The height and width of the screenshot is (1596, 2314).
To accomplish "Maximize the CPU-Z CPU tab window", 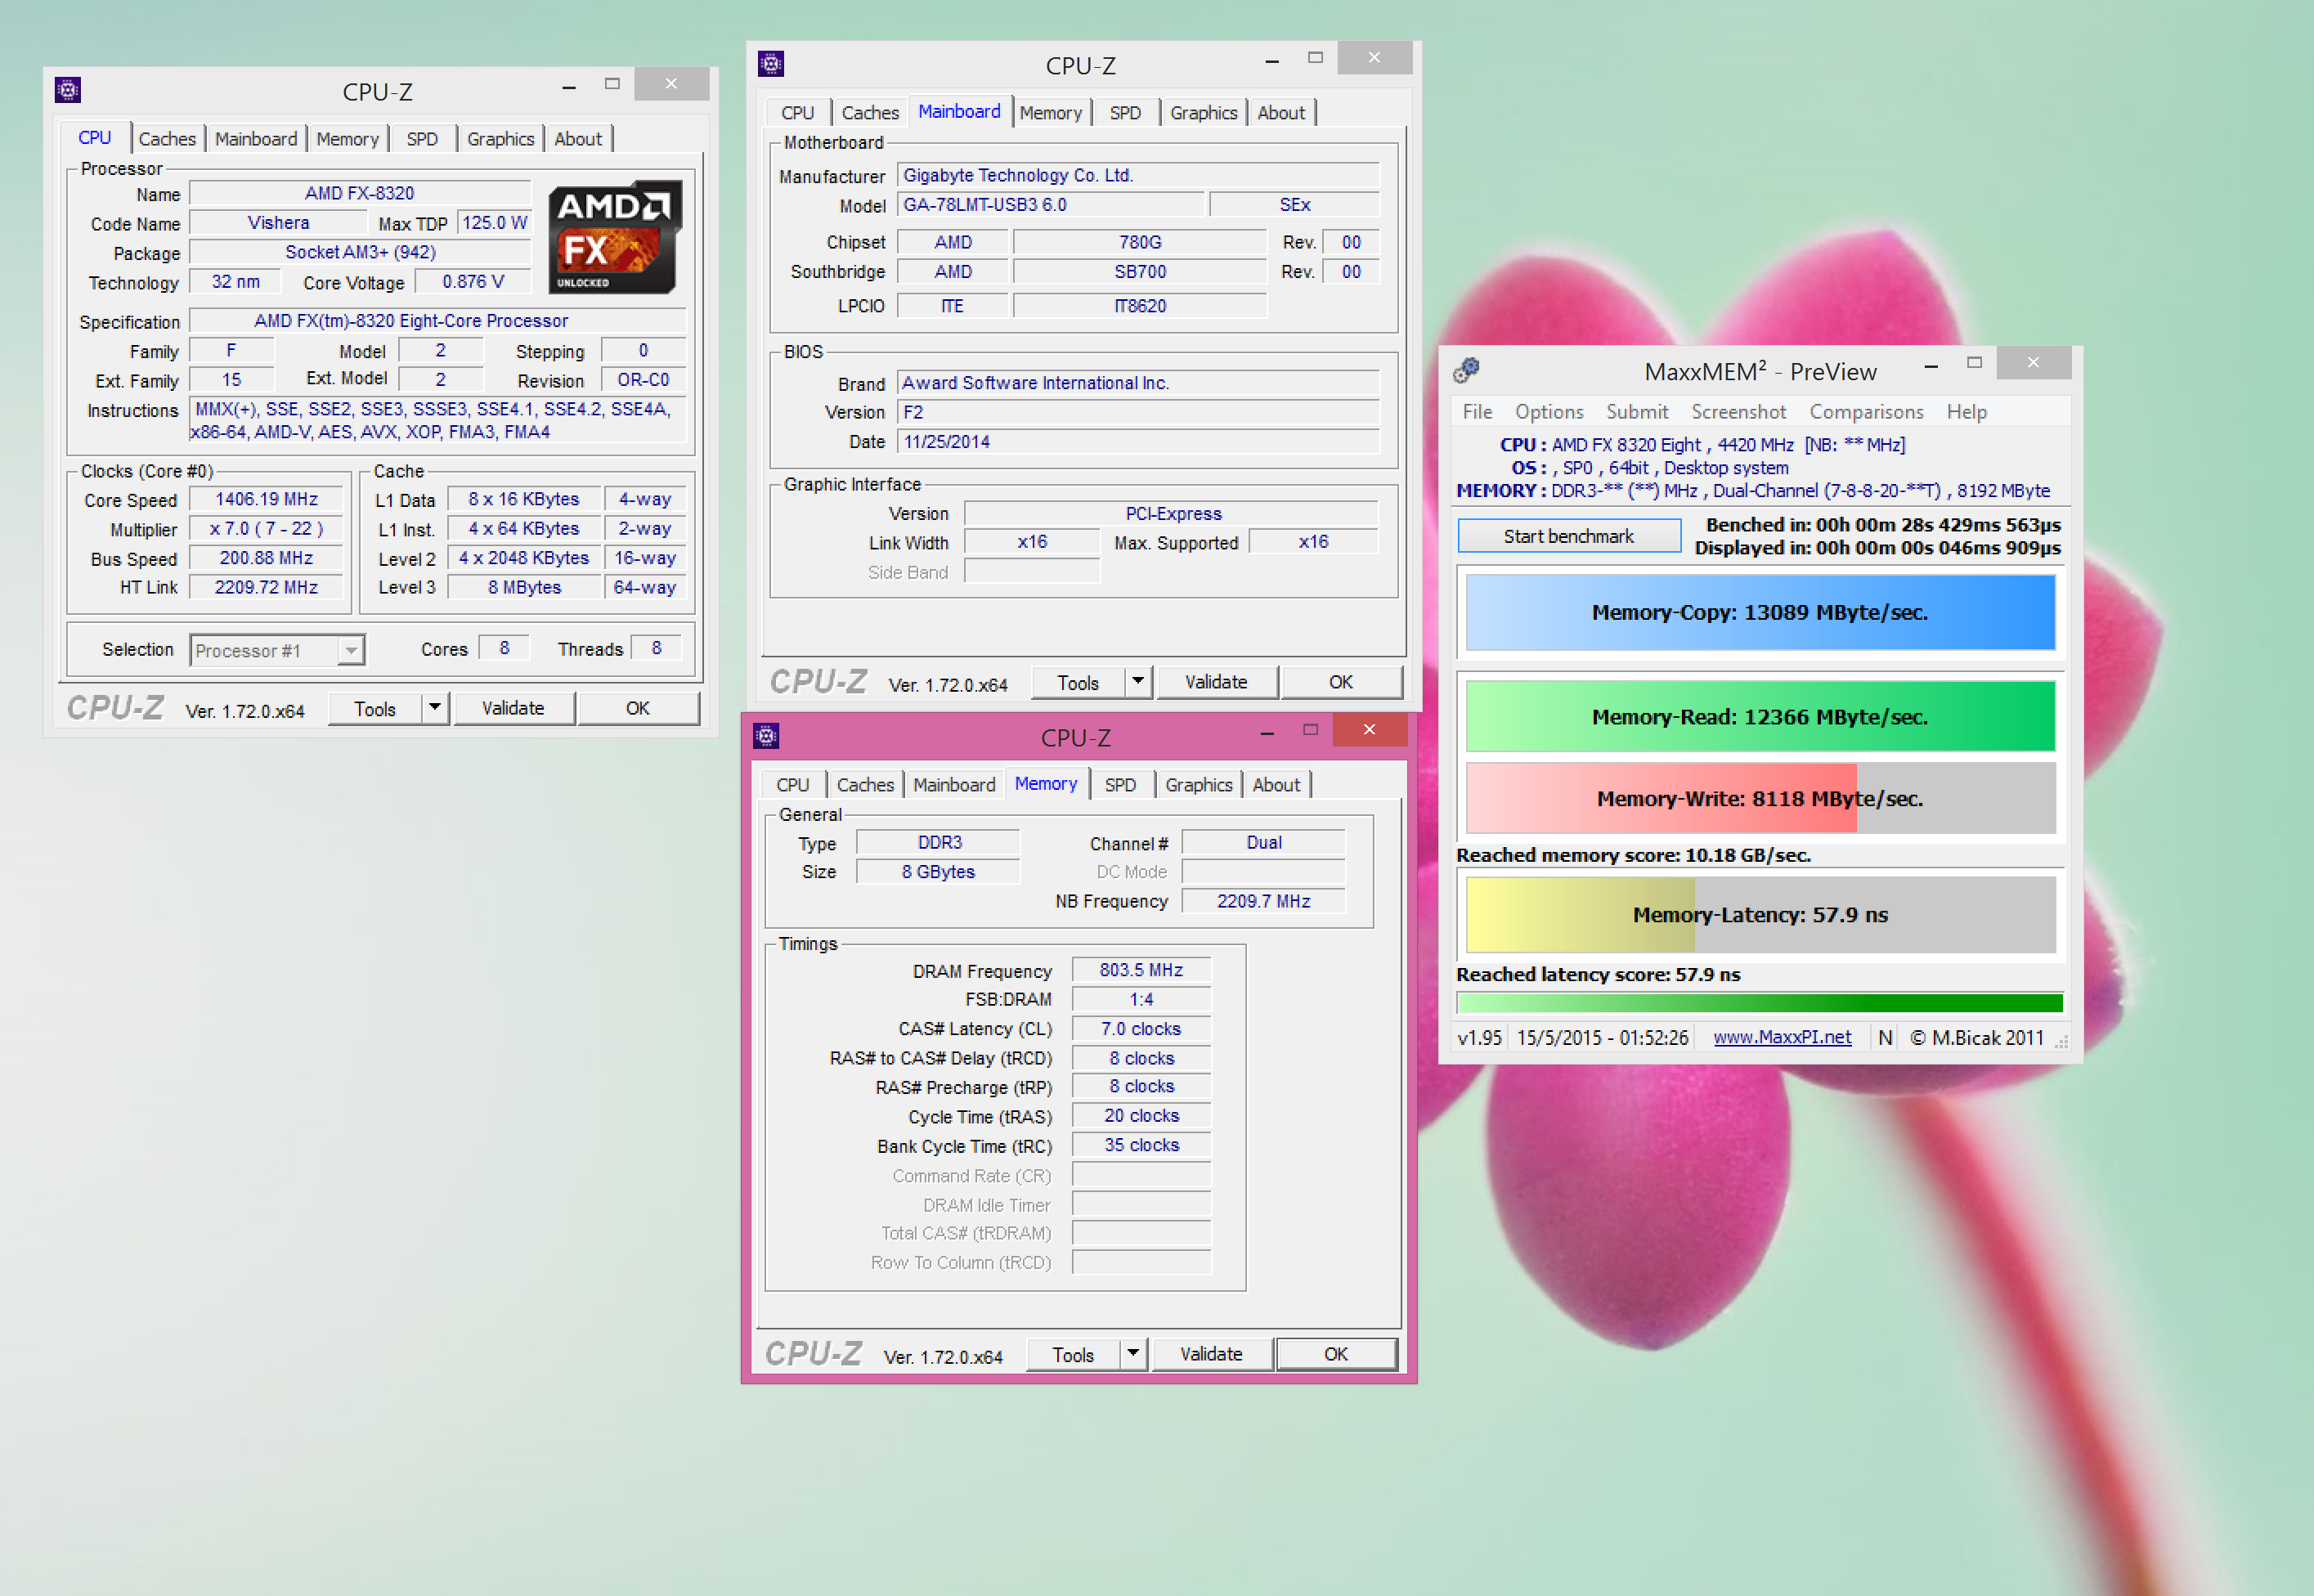I will pos(612,84).
